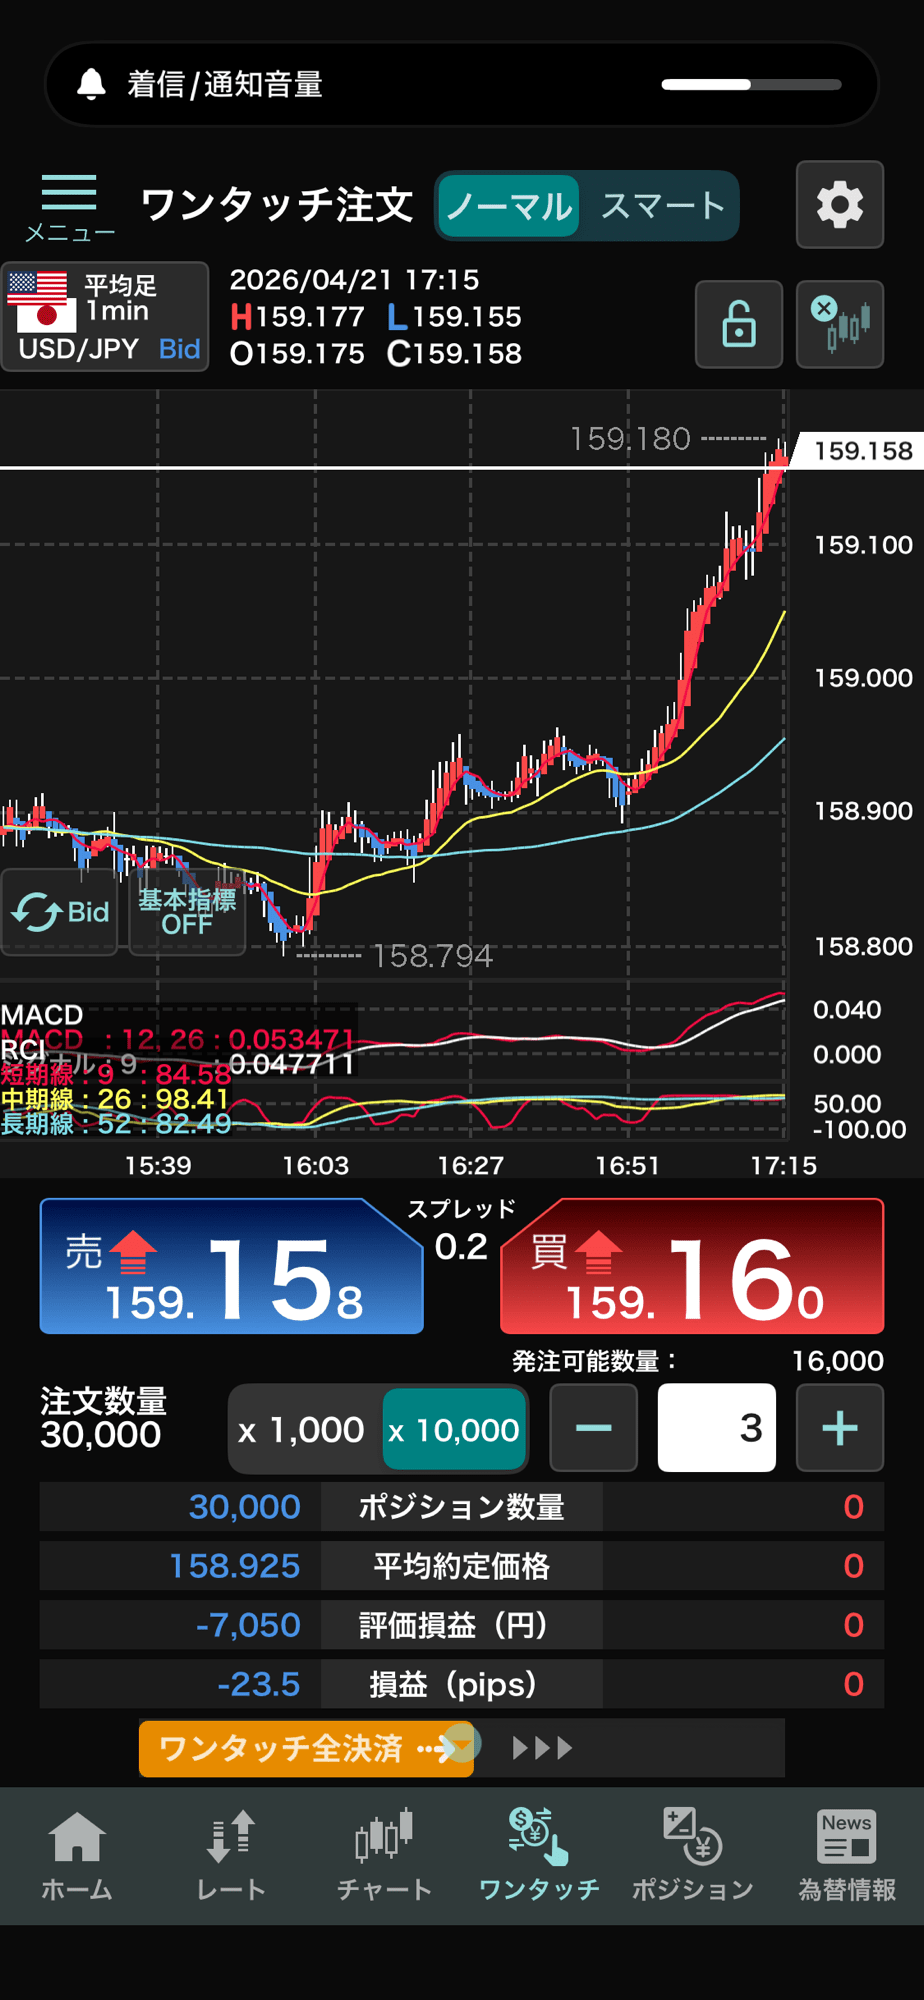Open the News 為替情報 screen
The image size is (924, 2000).
[x=846, y=1856]
